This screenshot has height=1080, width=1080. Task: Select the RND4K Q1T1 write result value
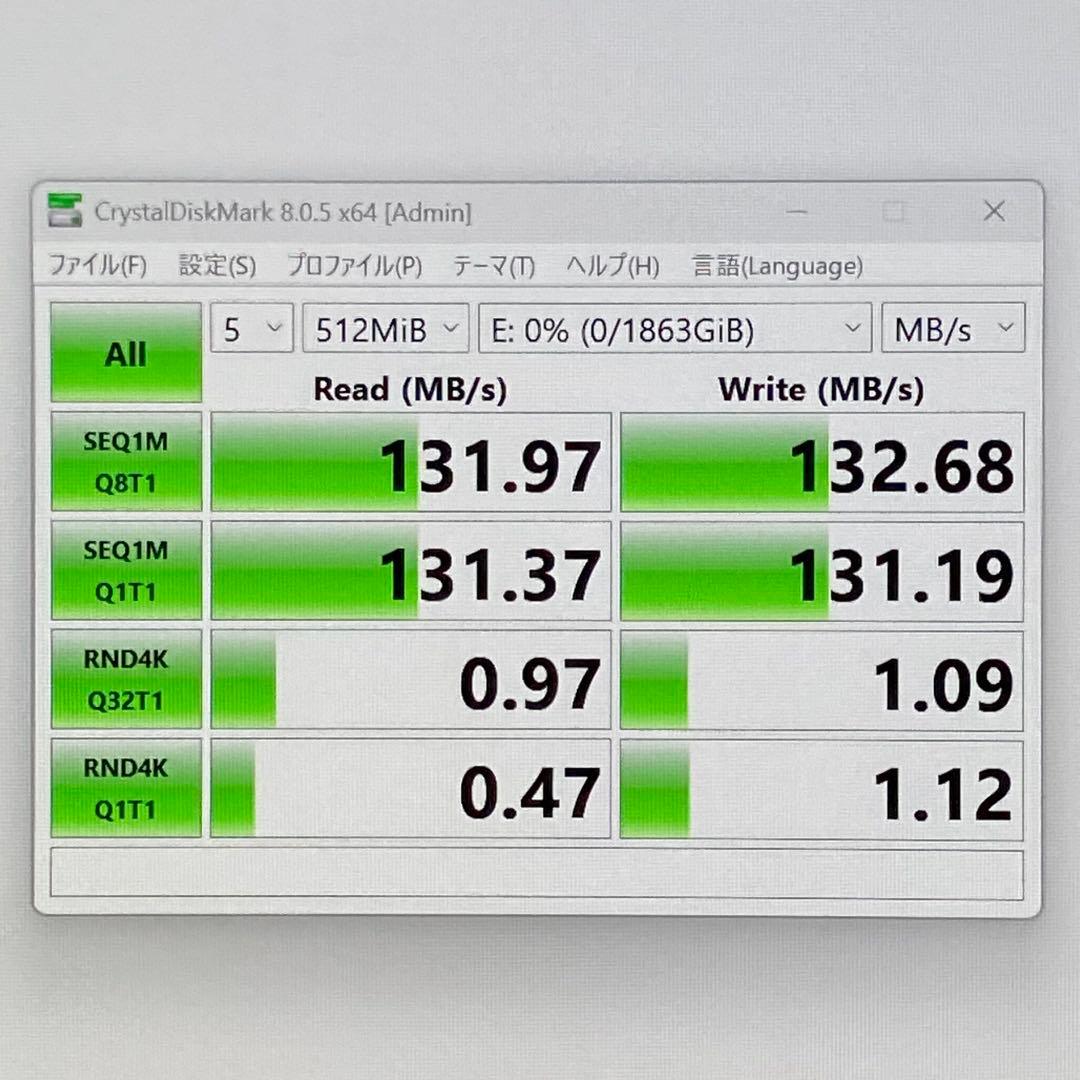pos(943,792)
